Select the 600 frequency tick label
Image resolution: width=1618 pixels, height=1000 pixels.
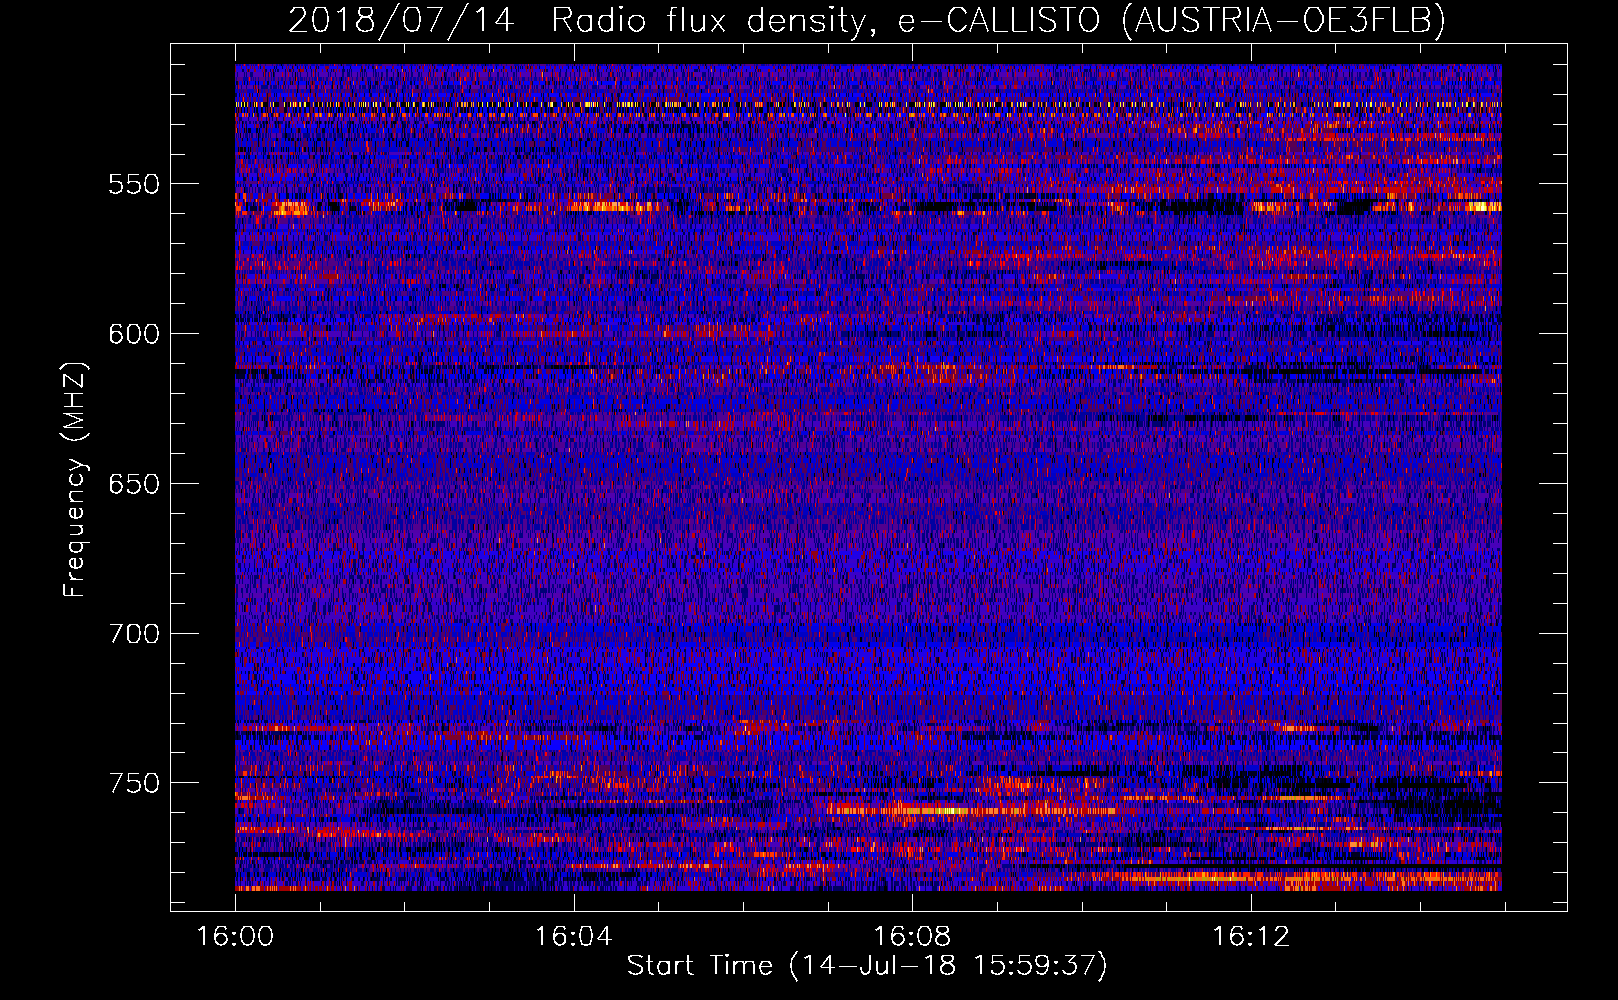pyautogui.click(x=134, y=334)
